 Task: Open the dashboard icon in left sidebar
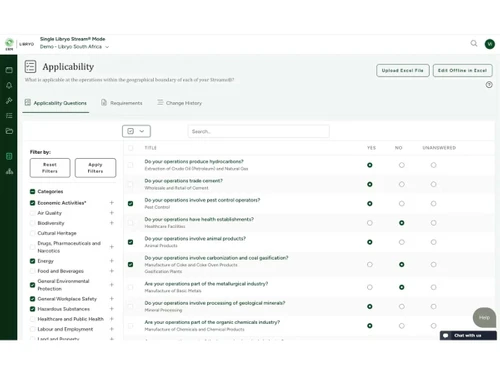(9, 70)
